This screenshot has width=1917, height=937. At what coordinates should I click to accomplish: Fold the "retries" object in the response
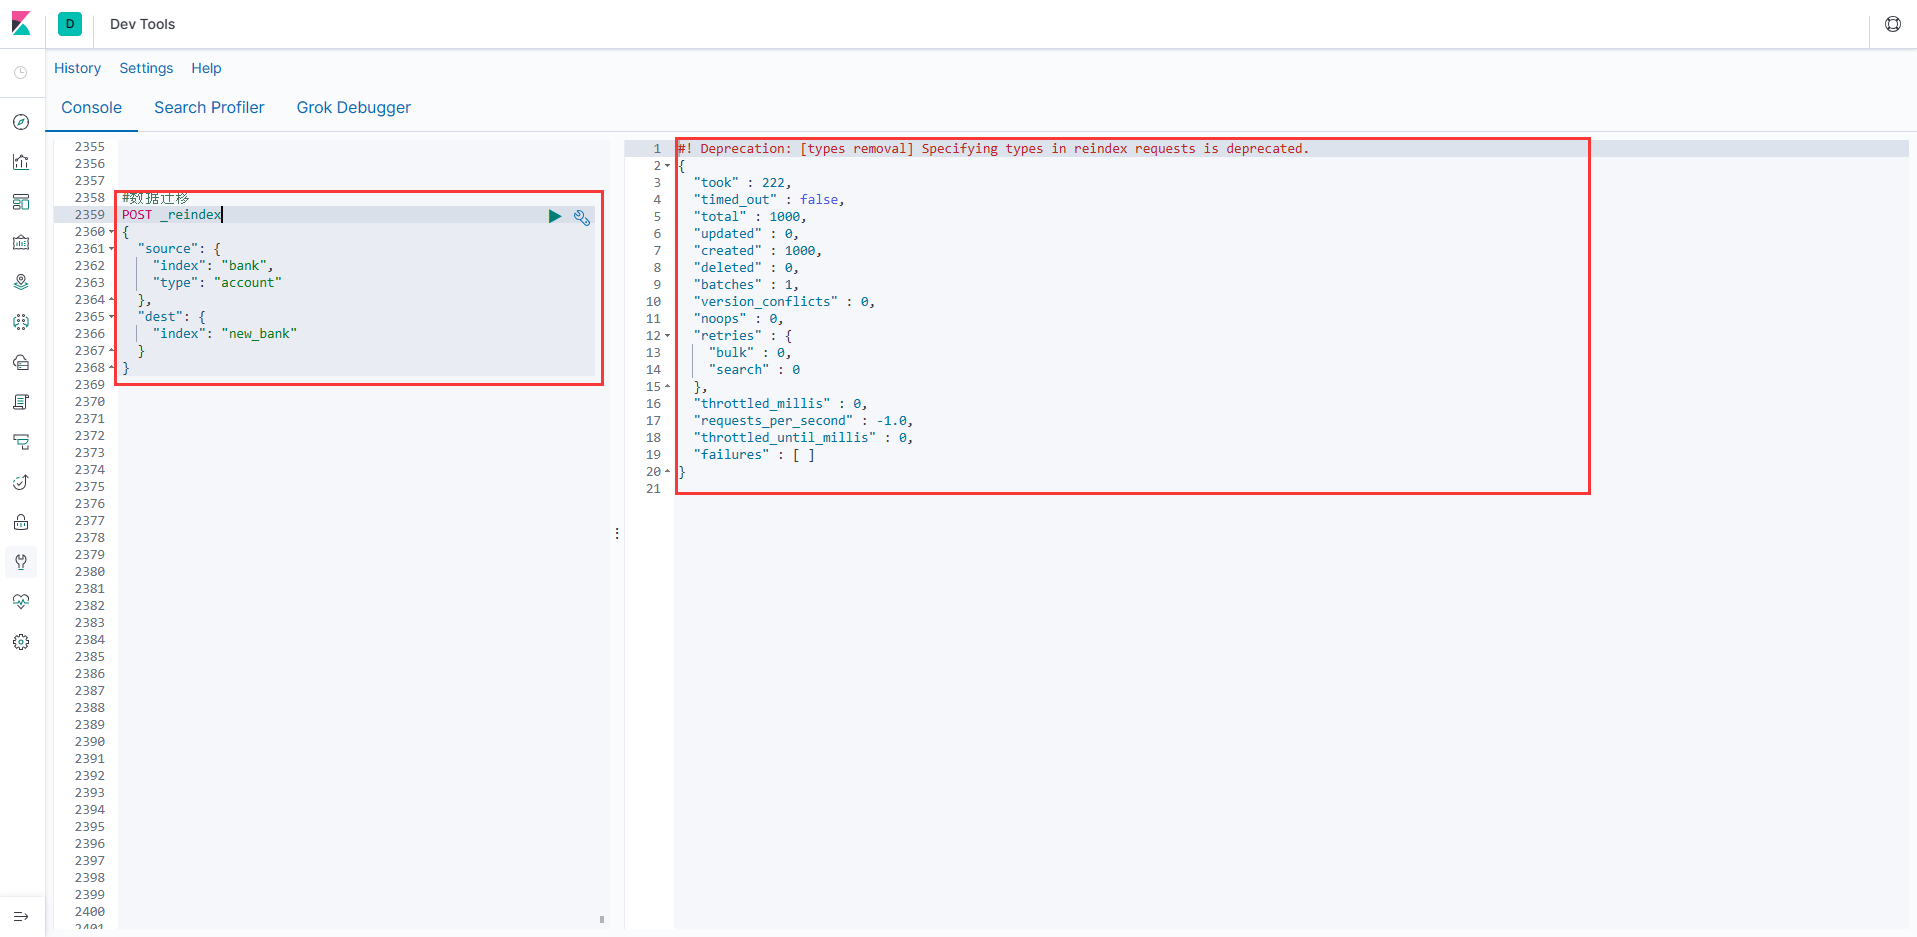pyautogui.click(x=667, y=336)
